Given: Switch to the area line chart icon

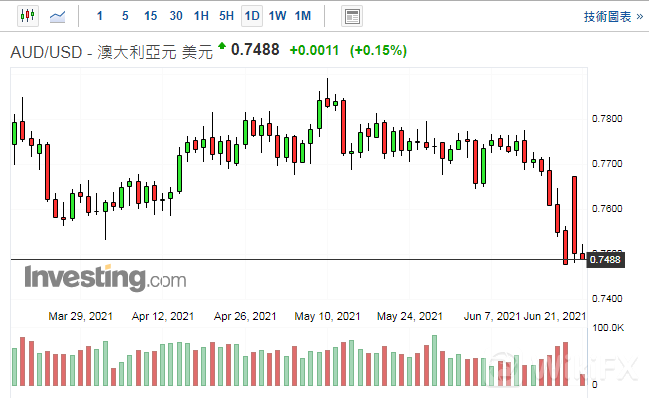Looking at the screenshot, I should (x=59, y=16).
